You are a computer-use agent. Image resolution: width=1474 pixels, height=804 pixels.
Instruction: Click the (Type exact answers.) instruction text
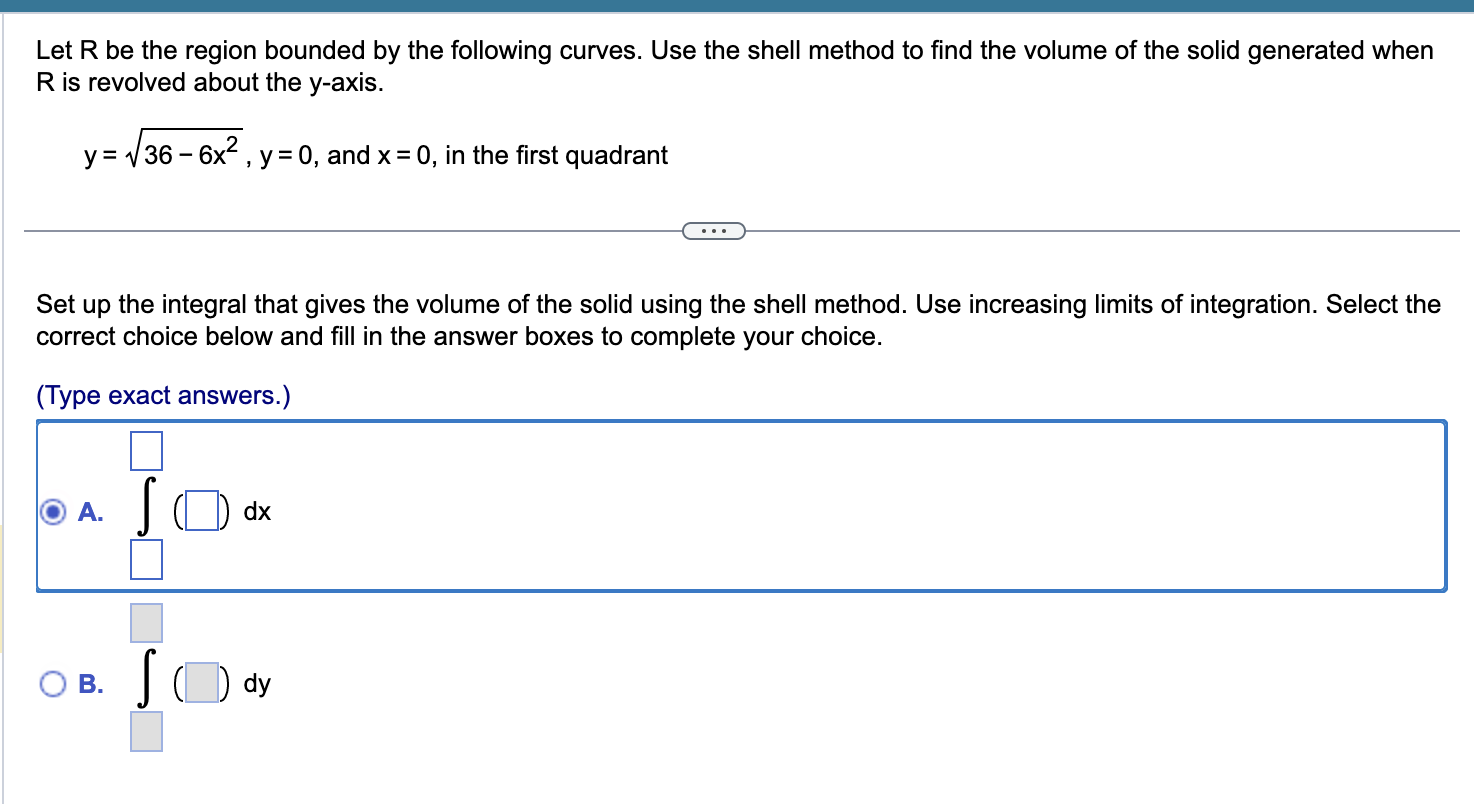(x=162, y=395)
